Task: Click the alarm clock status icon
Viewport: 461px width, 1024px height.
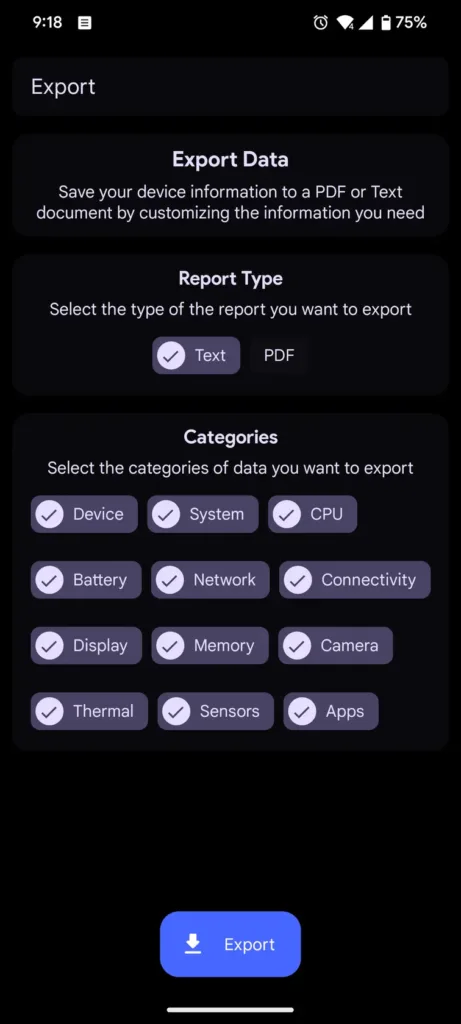Action: (x=321, y=23)
